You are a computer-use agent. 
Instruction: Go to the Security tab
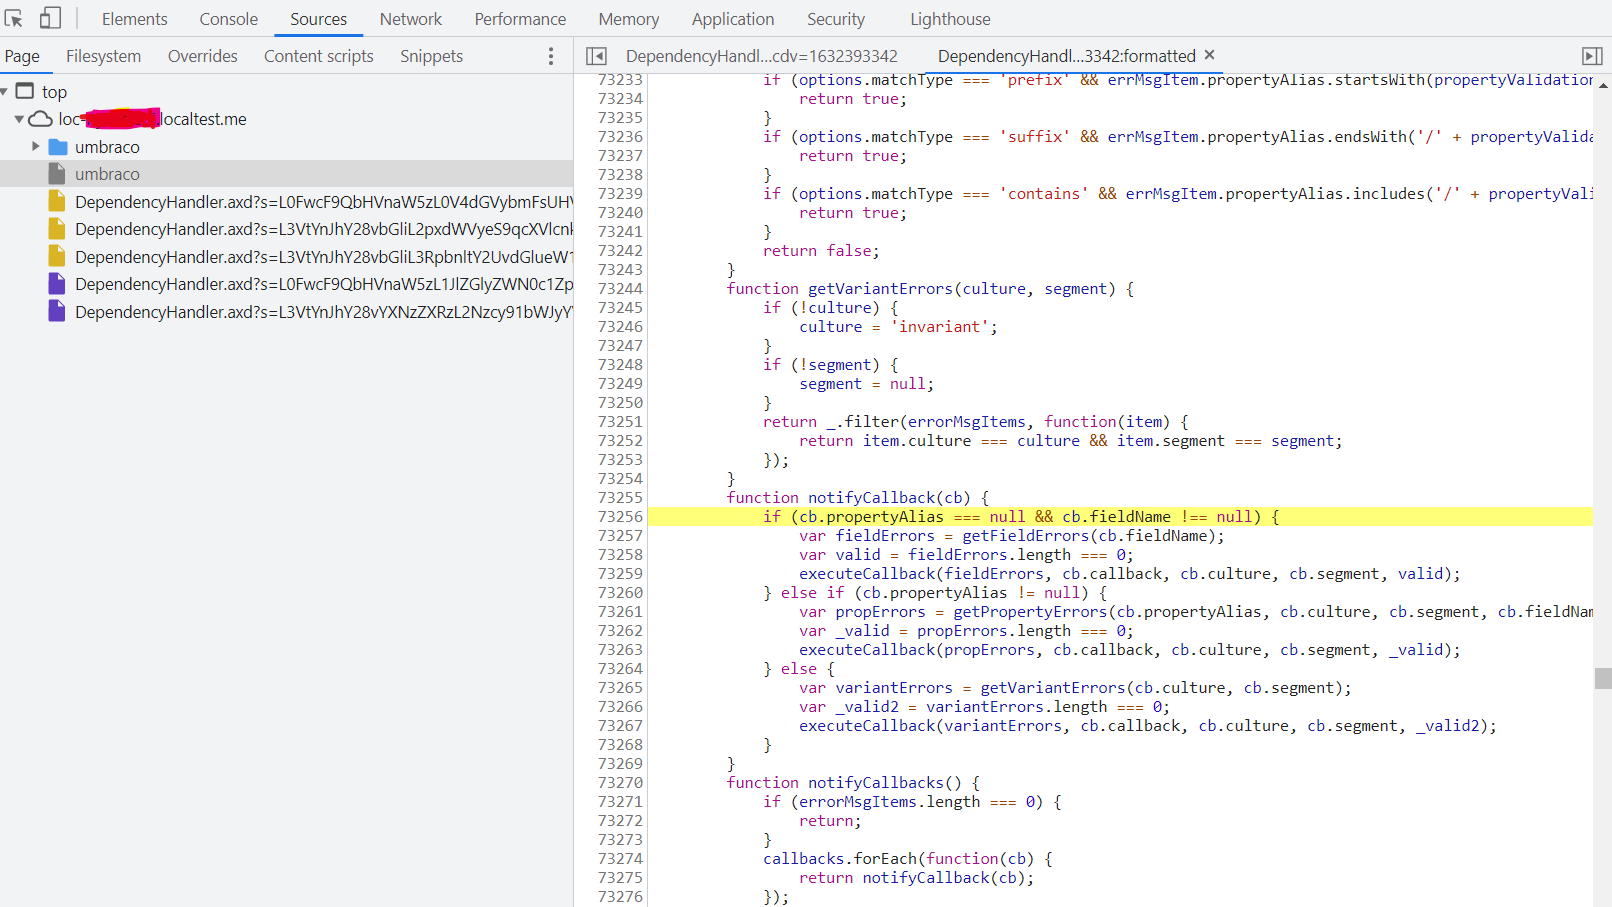(x=836, y=19)
